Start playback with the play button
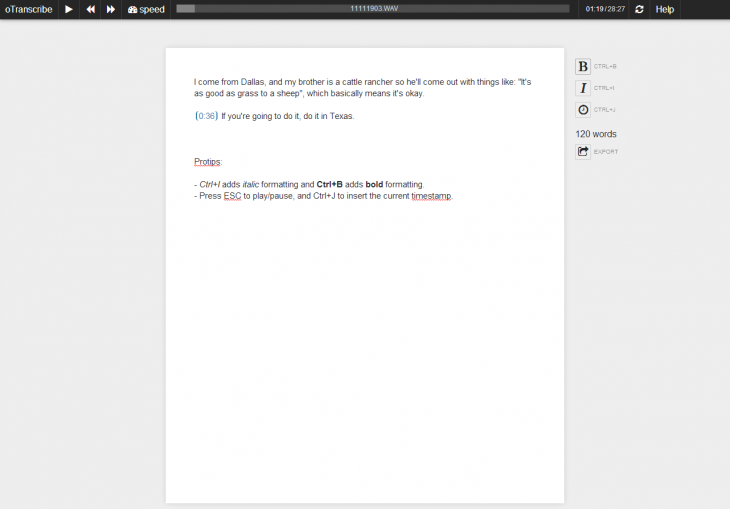The image size is (730, 509). 69,9
